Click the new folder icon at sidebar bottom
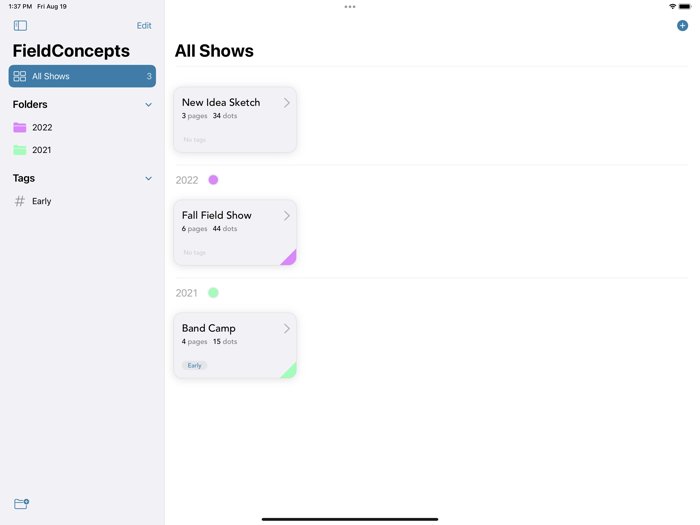Viewport: 700px width, 525px height. [21, 504]
